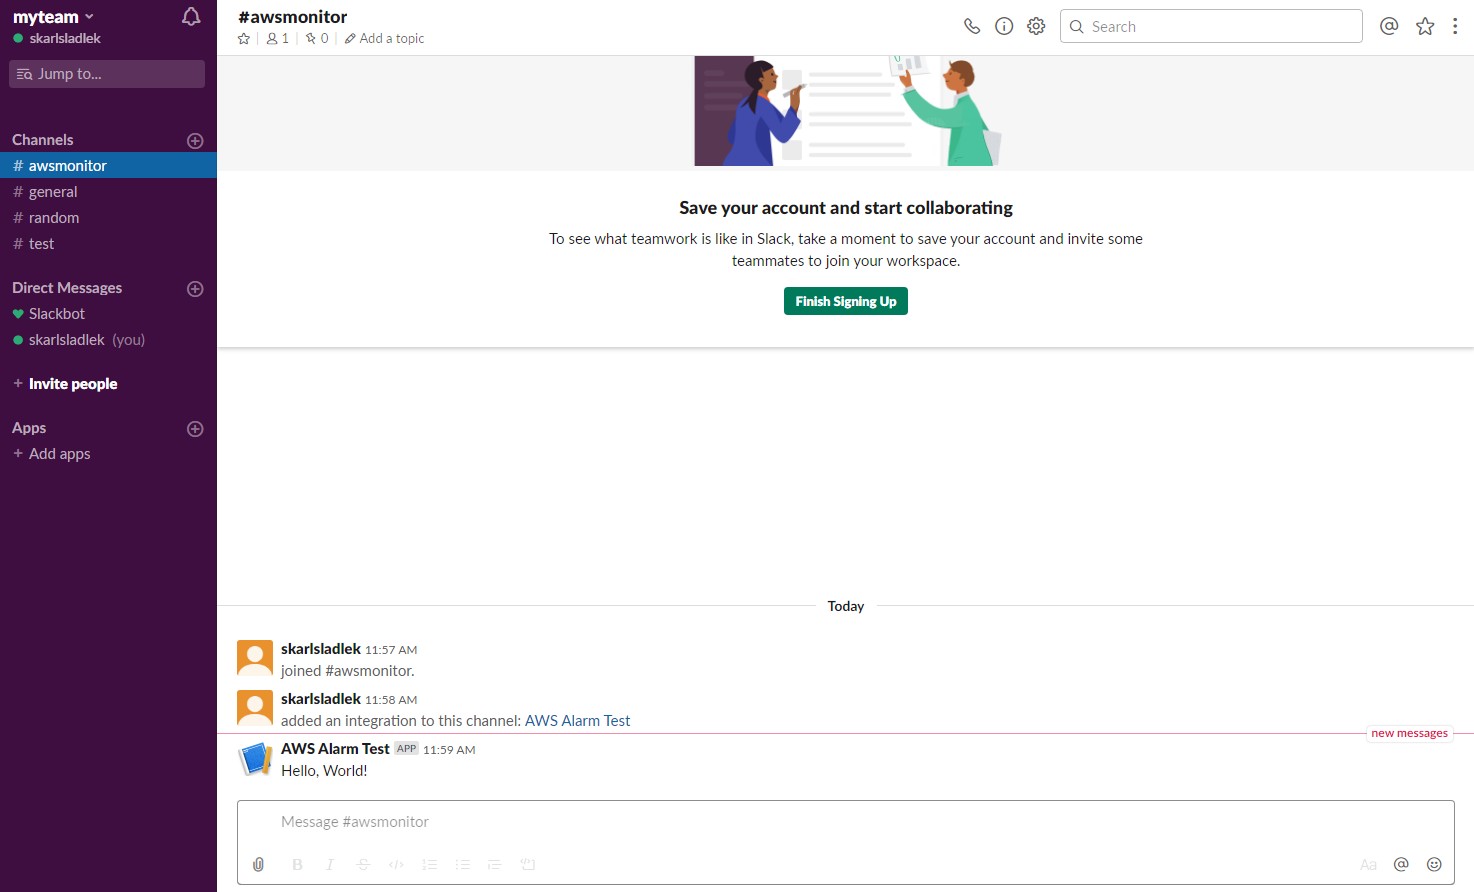The height and width of the screenshot is (892, 1474).
Task: Open the more options vertical dots menu
Action: pos(1455,26)
